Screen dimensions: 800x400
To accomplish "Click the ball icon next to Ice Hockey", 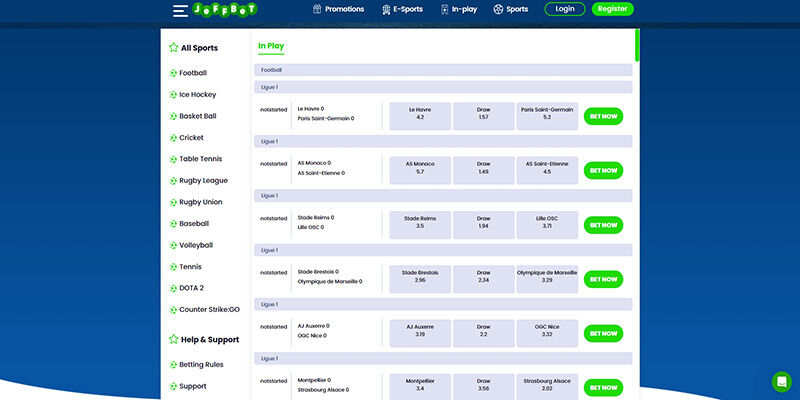I will click(x=173, y=94).
